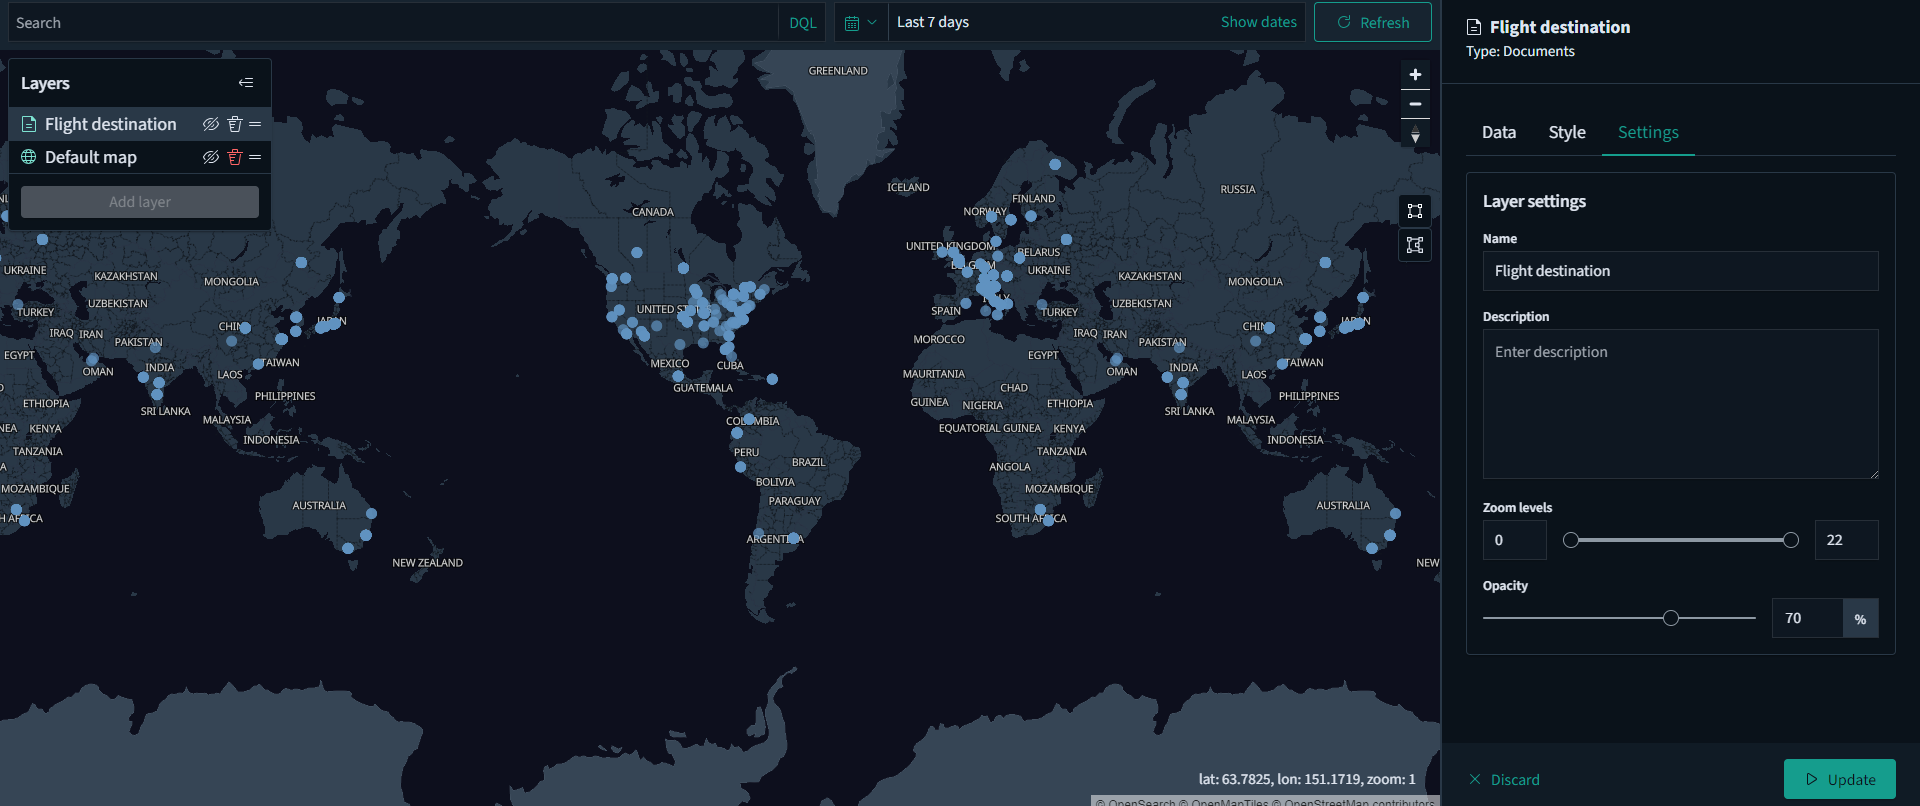Delete the Flight destination layer
This screenshot has height=806, width=1920.
click(235, 124)
